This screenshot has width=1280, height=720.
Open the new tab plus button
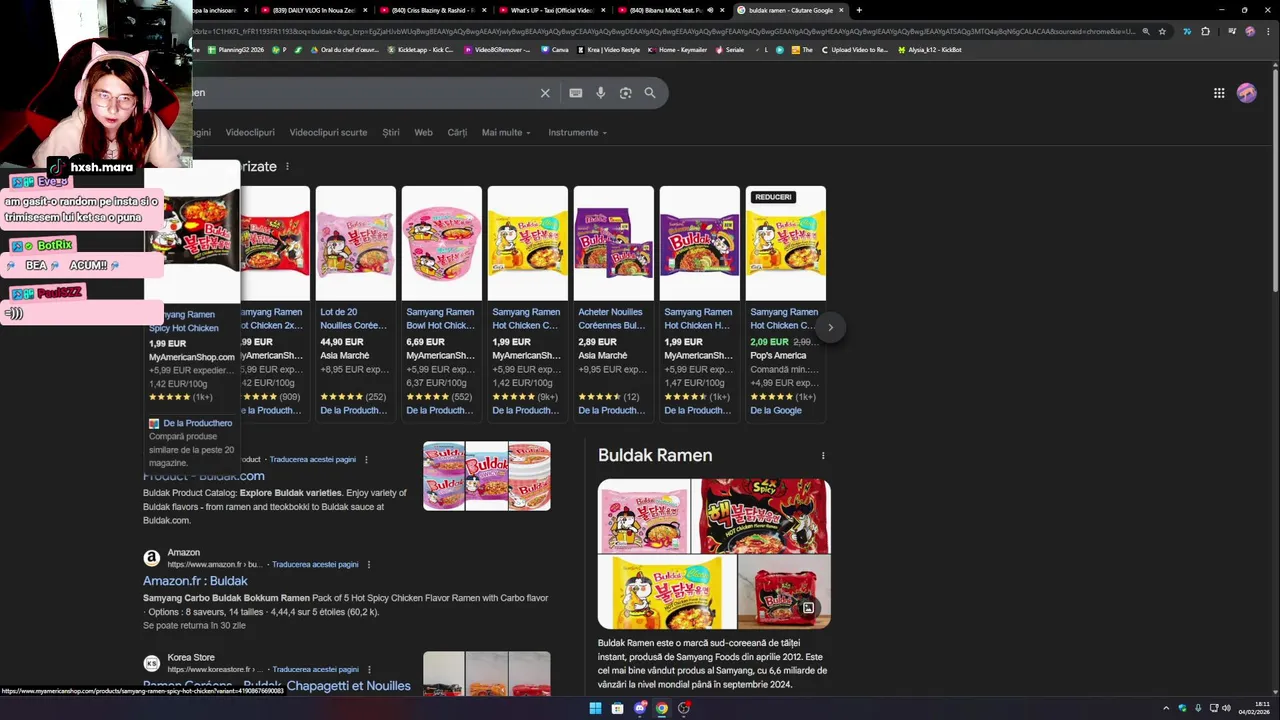click(859, 10)
